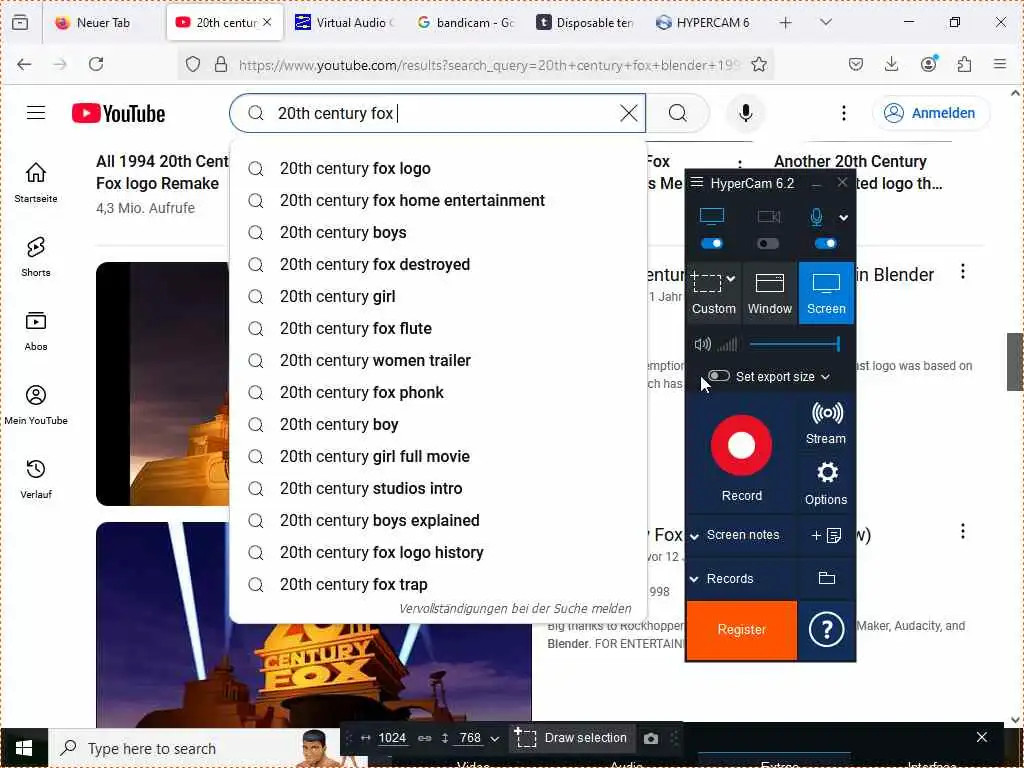Open the YouTube hamburger guide menu
Image resolution: width=1024 pixels, height=768 pixels.
36,113
